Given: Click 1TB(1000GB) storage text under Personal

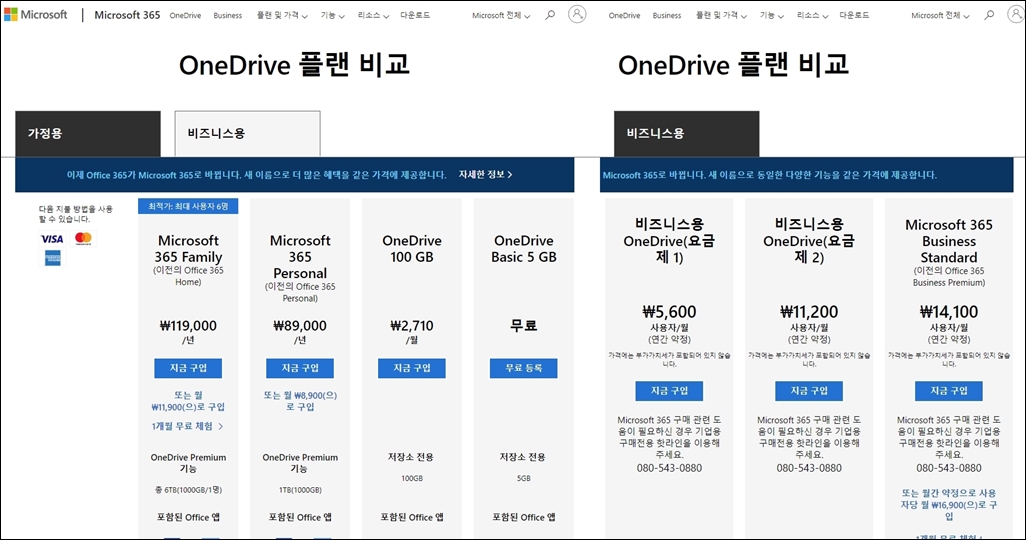Looking at the screenshot, I should pyautogui.click(x=300, y=490).
